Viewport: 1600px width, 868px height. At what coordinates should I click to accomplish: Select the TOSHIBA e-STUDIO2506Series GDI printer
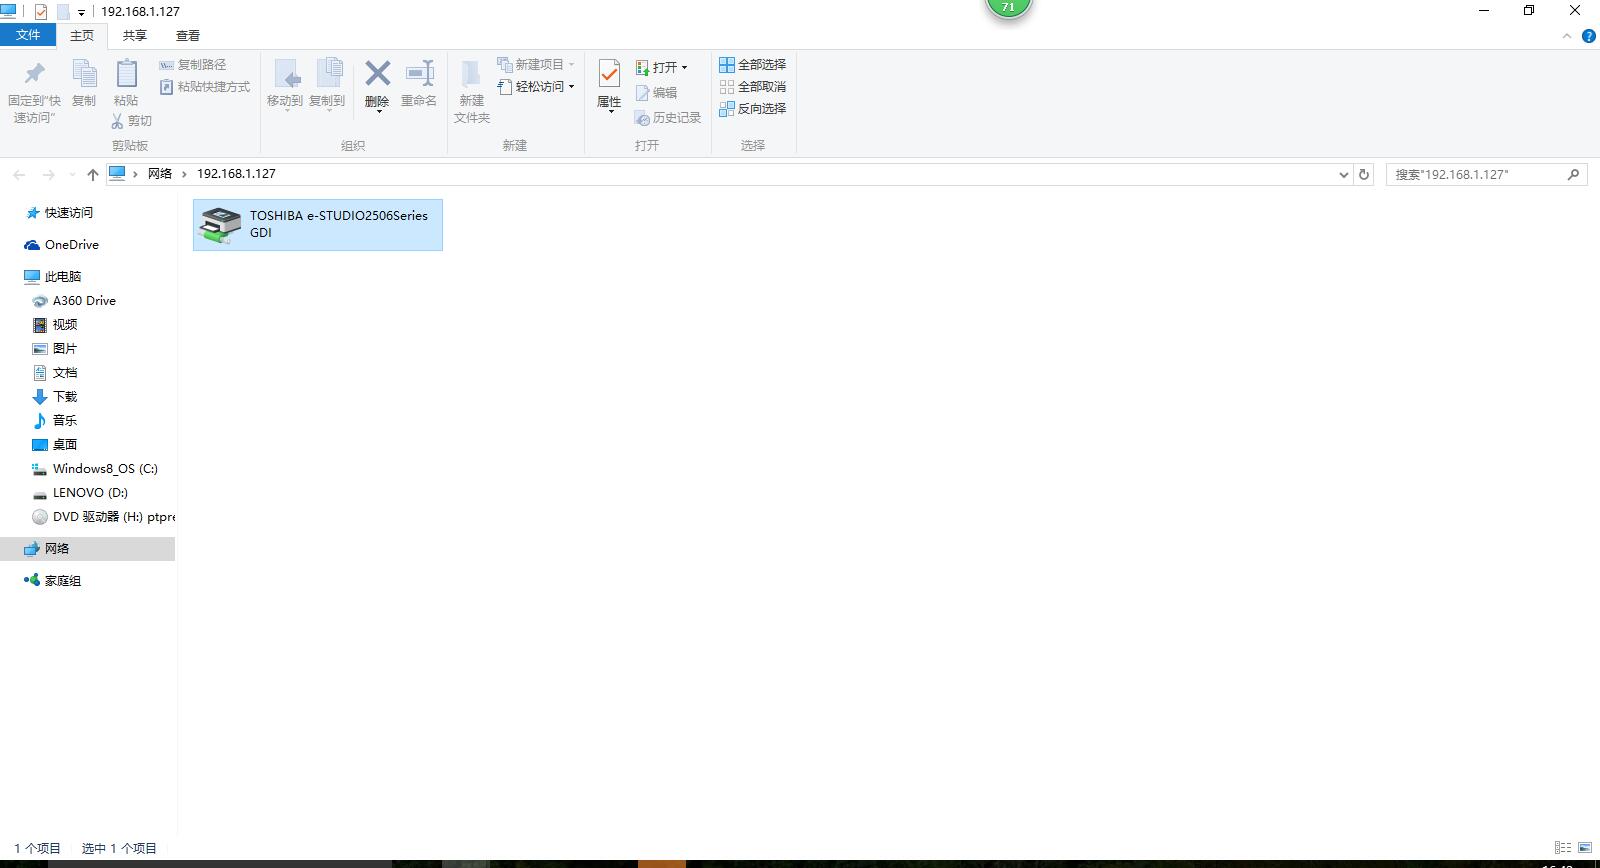coord(317,224)
